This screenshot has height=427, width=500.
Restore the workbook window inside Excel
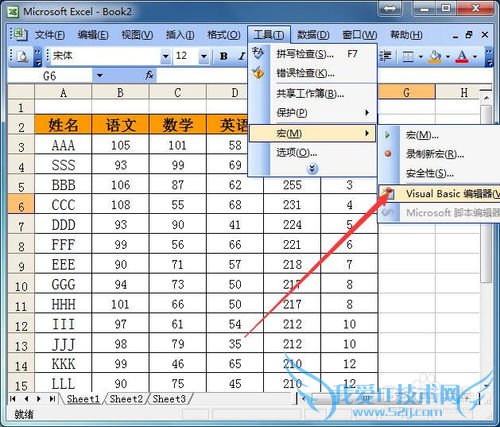pos(469,34)
